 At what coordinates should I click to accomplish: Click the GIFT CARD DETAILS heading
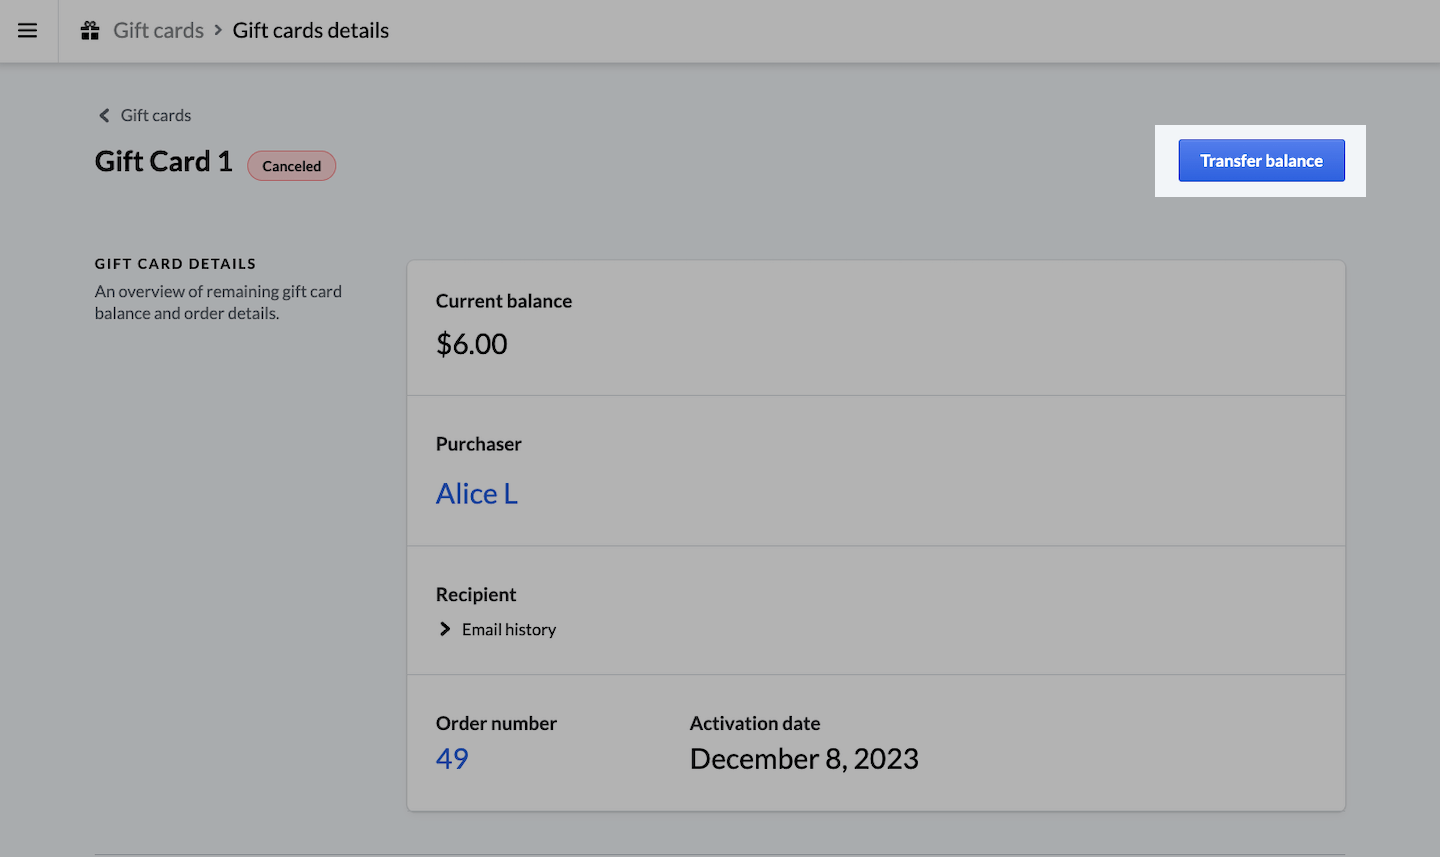pos(175,264)
